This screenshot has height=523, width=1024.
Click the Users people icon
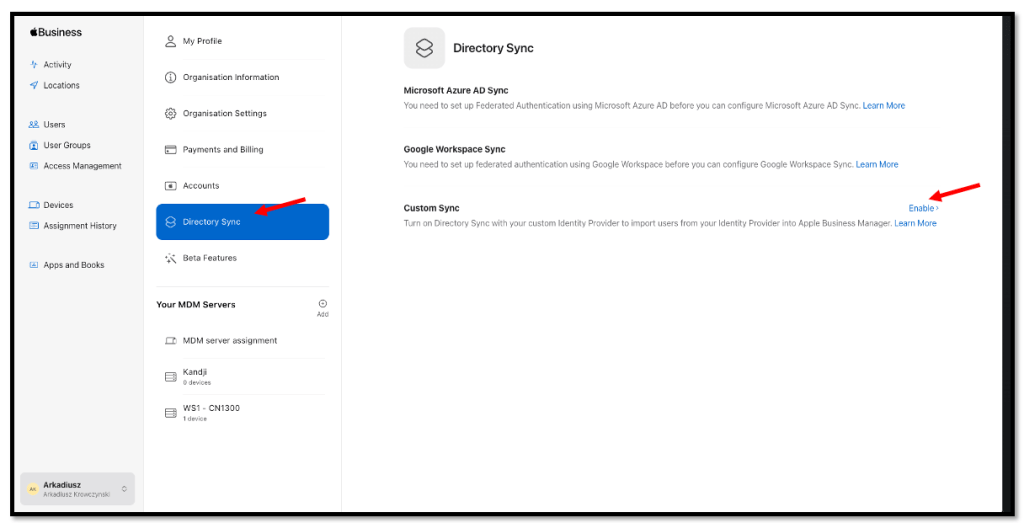(x=34, y=125)
